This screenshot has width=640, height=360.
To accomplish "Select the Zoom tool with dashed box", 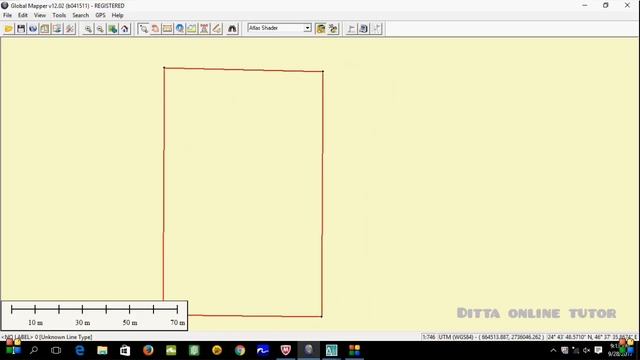I will click(x=143, y=29).
